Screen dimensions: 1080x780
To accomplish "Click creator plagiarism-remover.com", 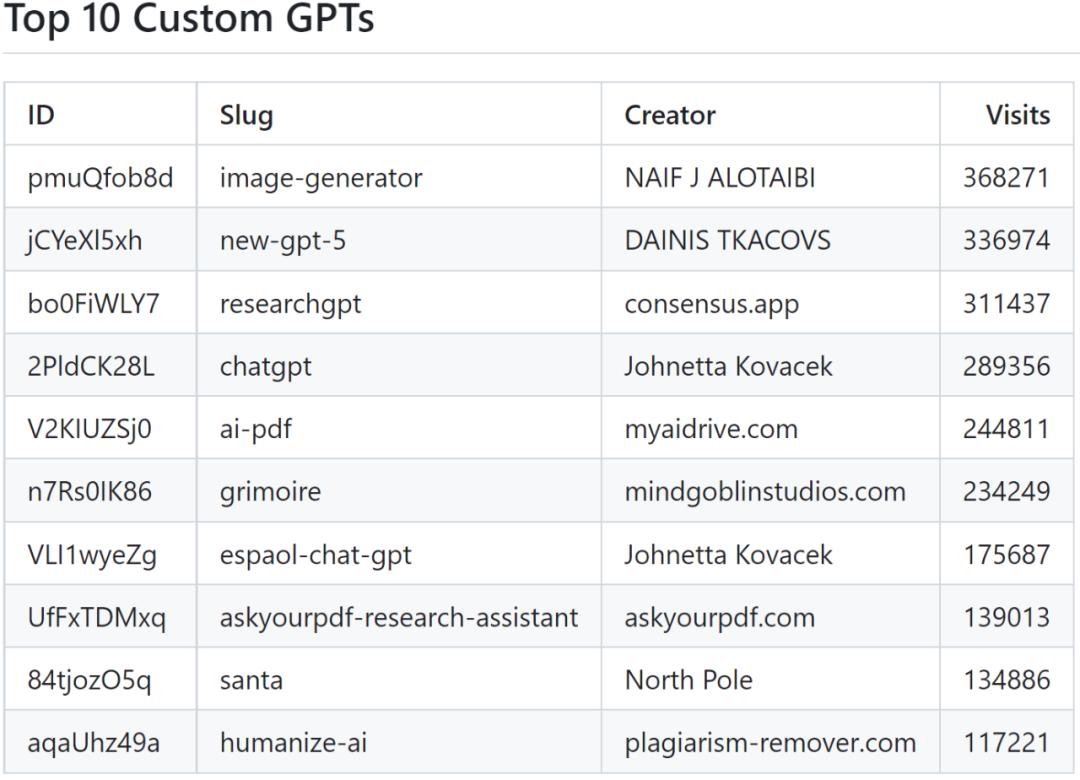I will tap(770, 744).
